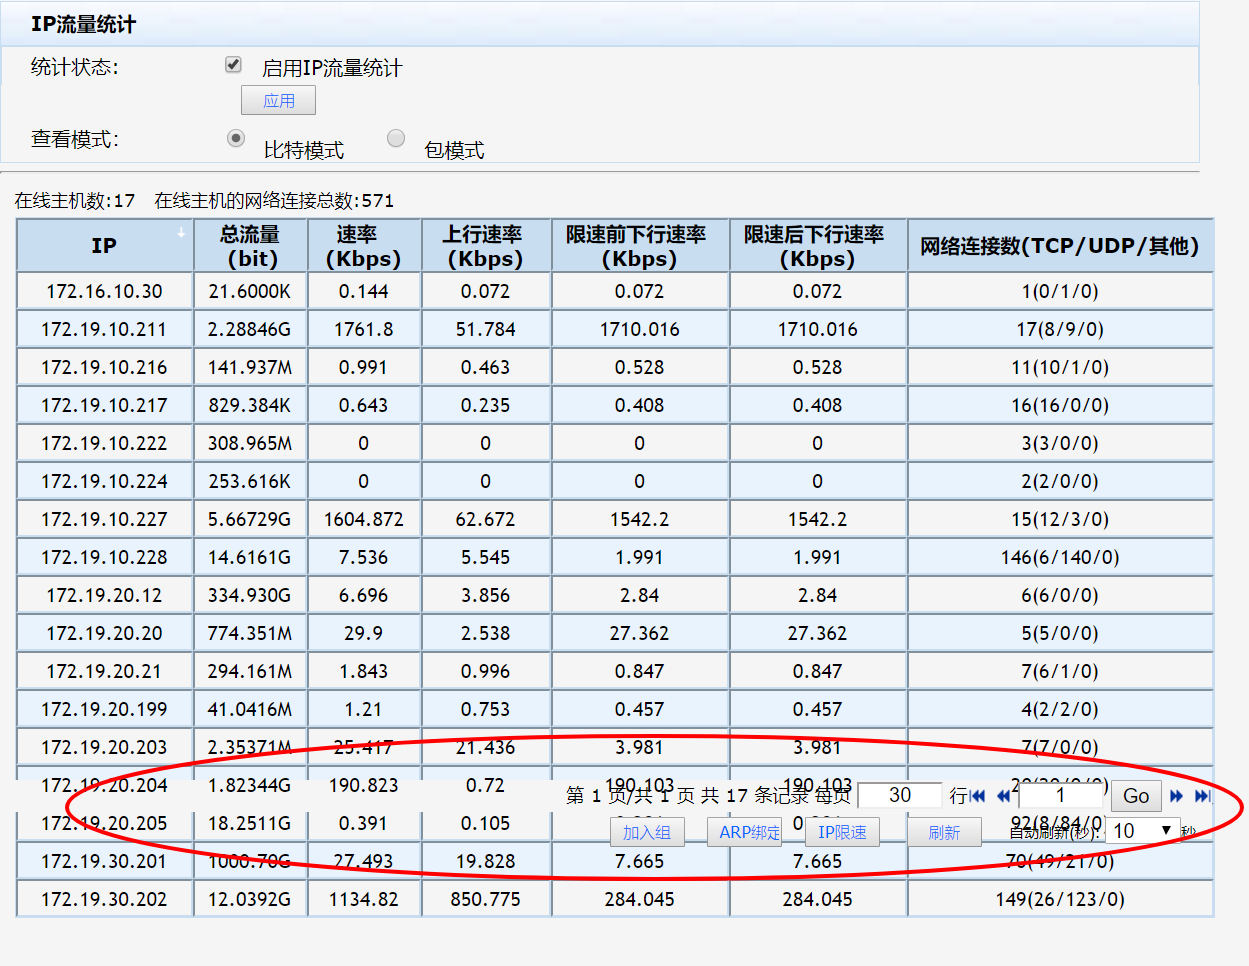
Task: Click the next page double-arrow icon
Action: tap(1176, 796)
